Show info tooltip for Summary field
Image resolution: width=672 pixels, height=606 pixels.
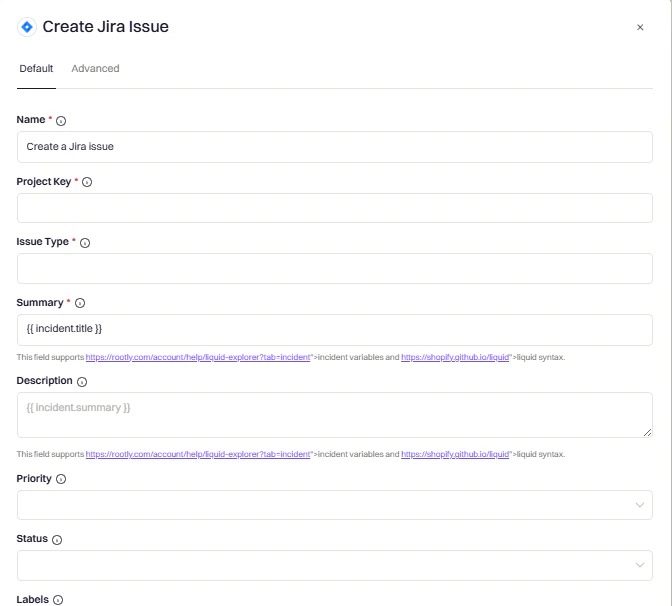(80, 303)
